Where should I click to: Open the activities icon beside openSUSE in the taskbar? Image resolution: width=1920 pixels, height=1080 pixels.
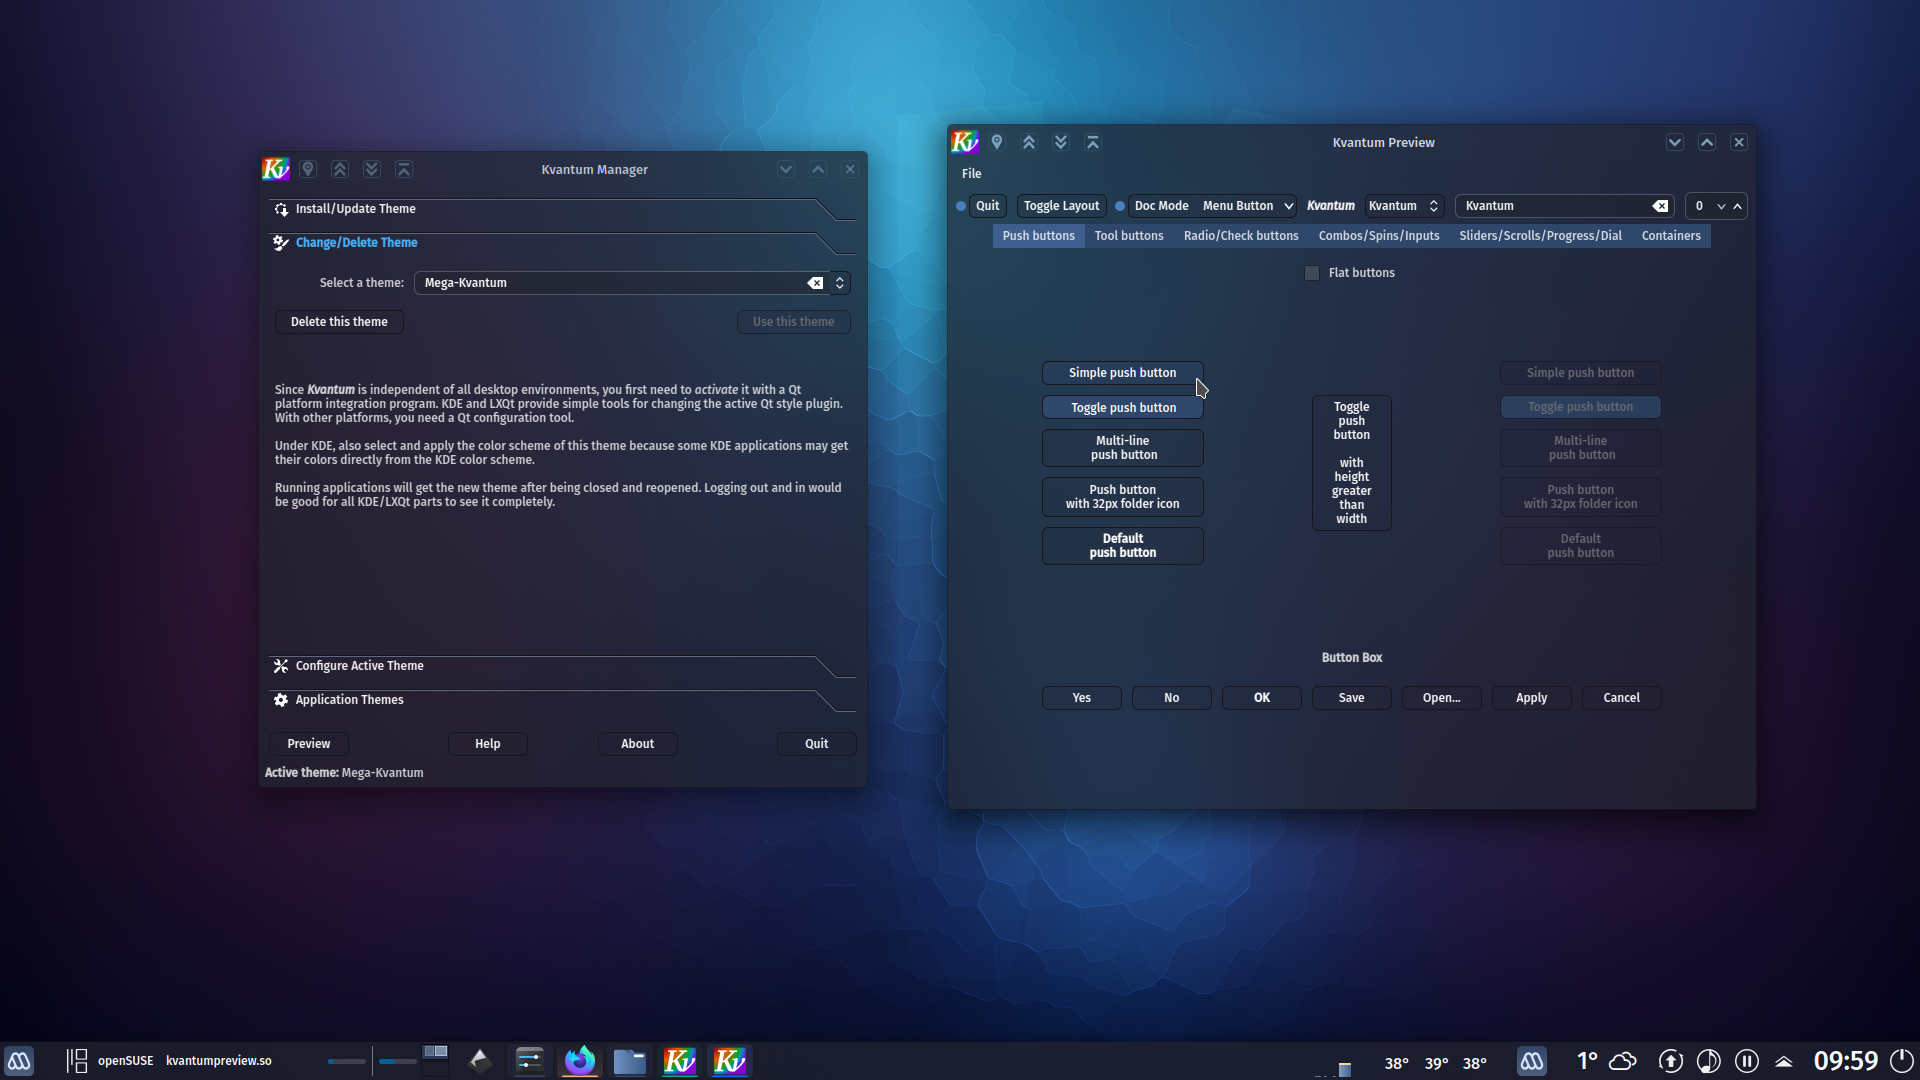click(77, 1060)
